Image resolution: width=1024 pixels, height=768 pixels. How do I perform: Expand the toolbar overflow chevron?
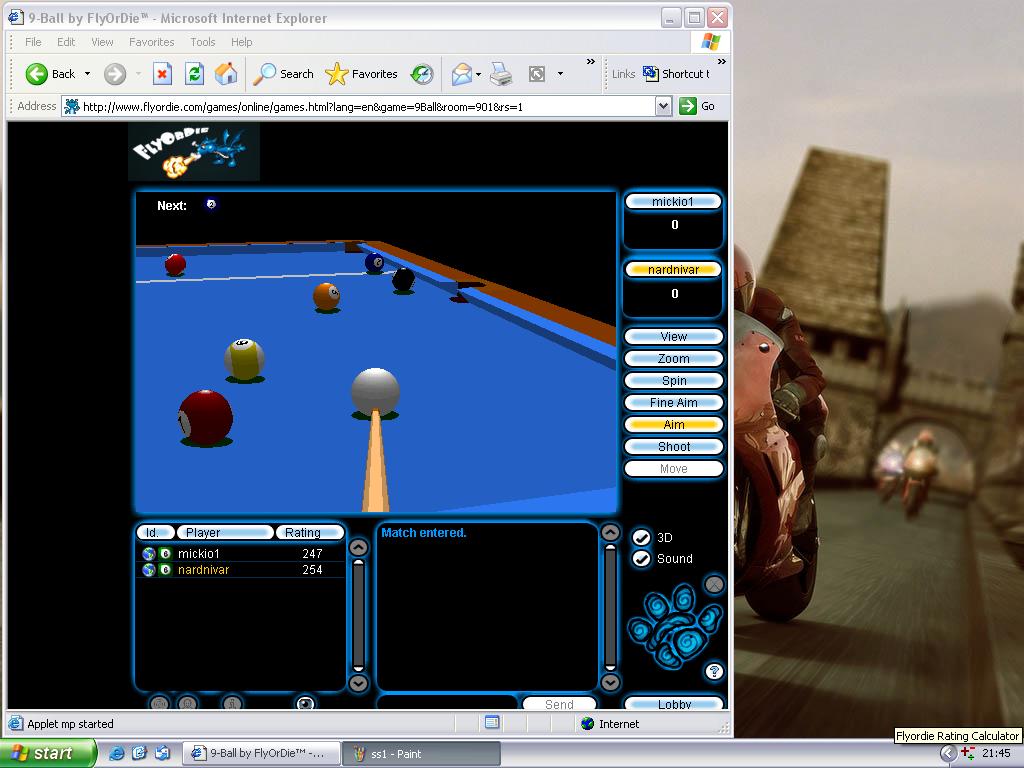pos(590,61)
